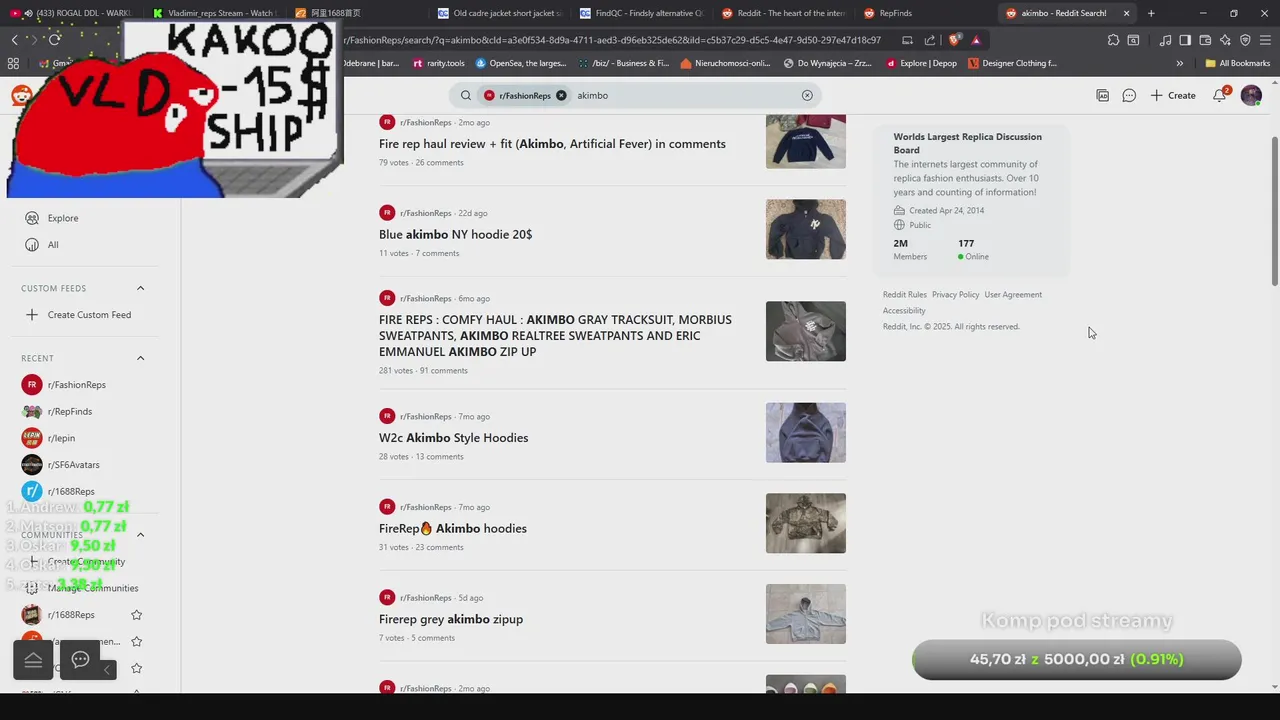Open the Privacy Policy footer link
Viewport: 1280px width, 720px height.
(x=956, y=295)
